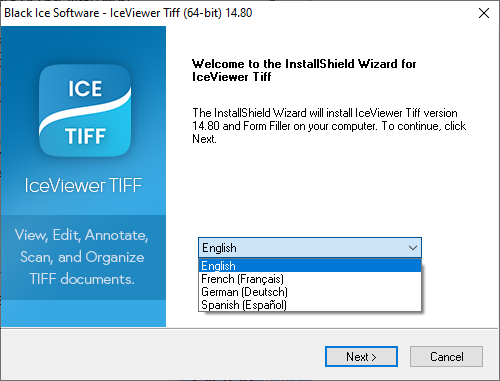This screenshot has width=500, height=381.
Task: Cancel the IceViewer Tiff installation
Action: point(446,356)
